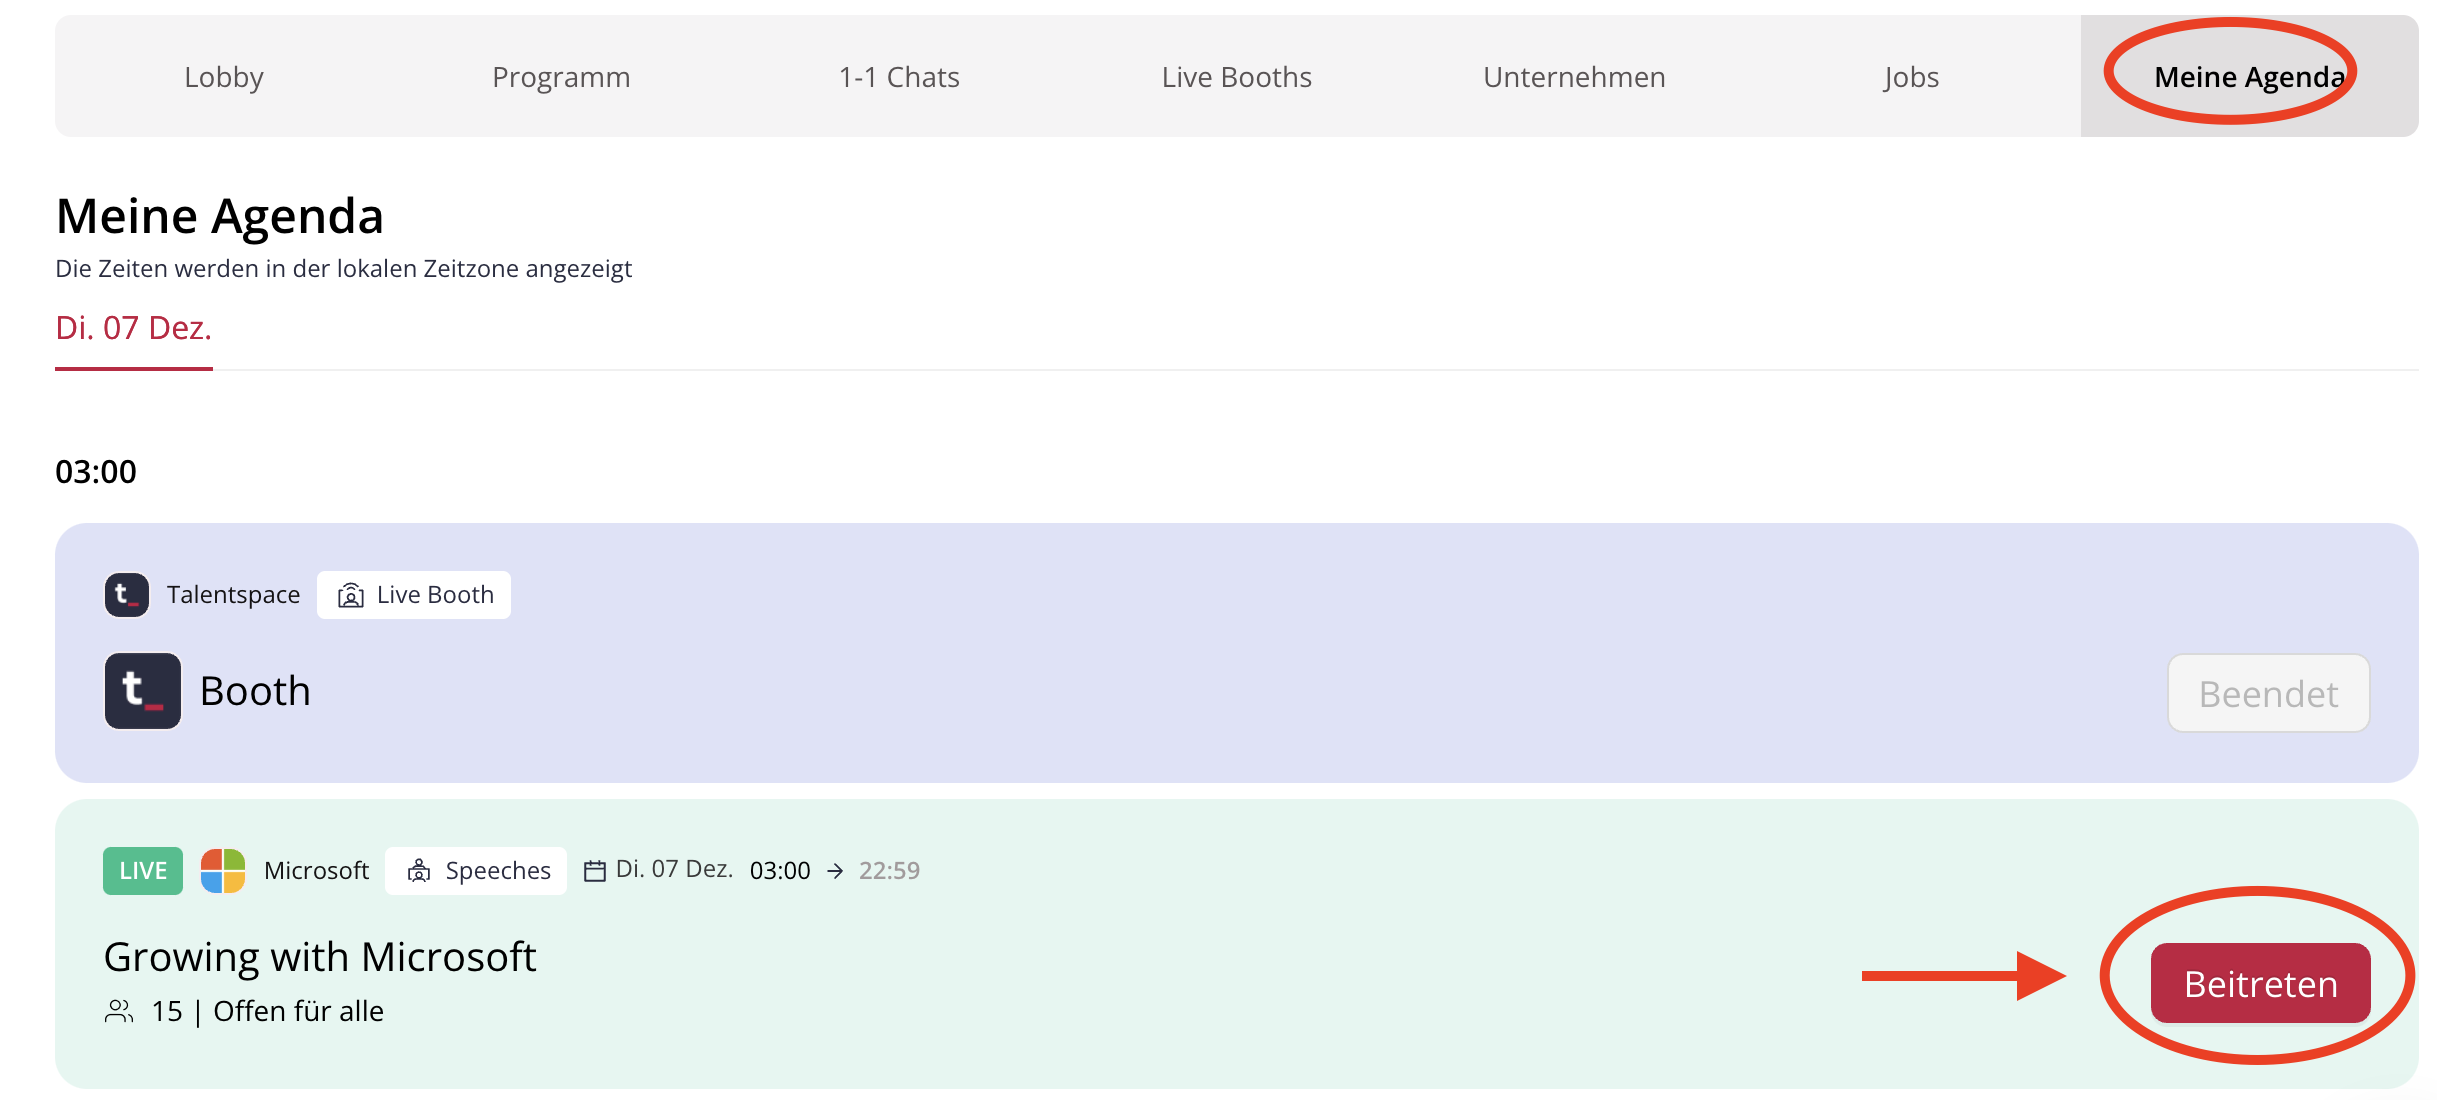
Task: Click the Talentspace company name
Action: 233,595
